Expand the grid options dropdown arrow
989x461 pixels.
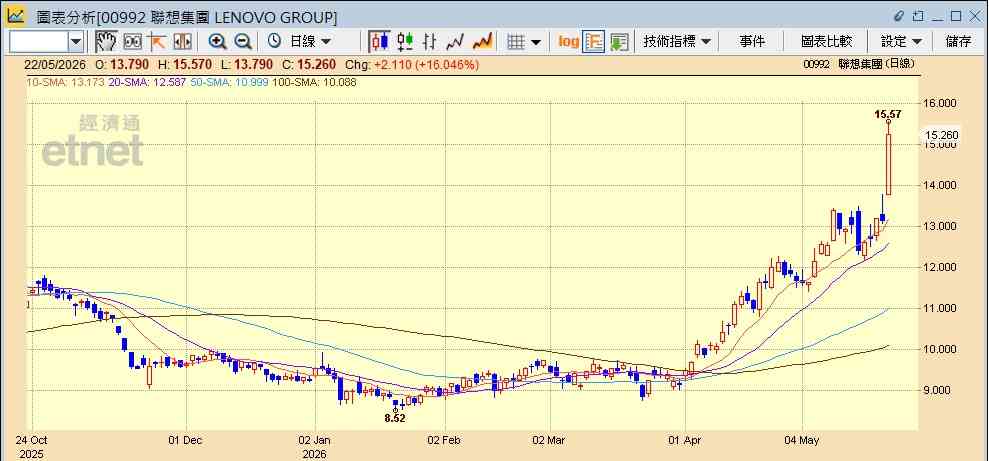[x=536, y=42]
